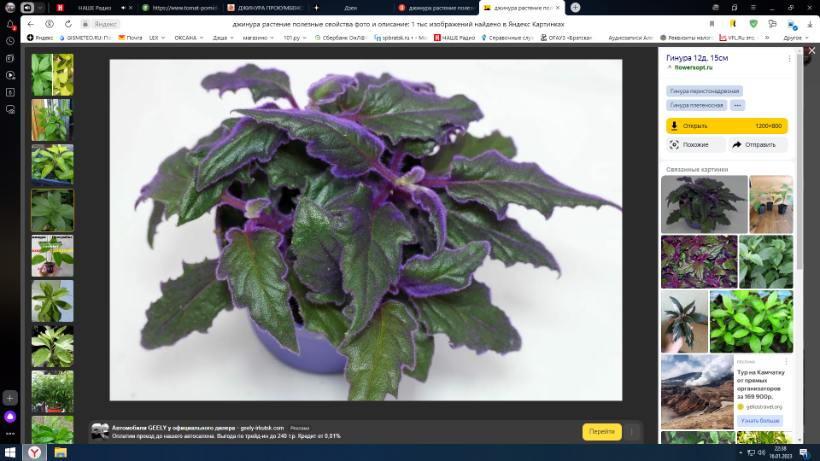The height and width of the screenshot is (461, 820).
Task: Click the Yandex ID shield icon near reload
Action: coord(49,24)
